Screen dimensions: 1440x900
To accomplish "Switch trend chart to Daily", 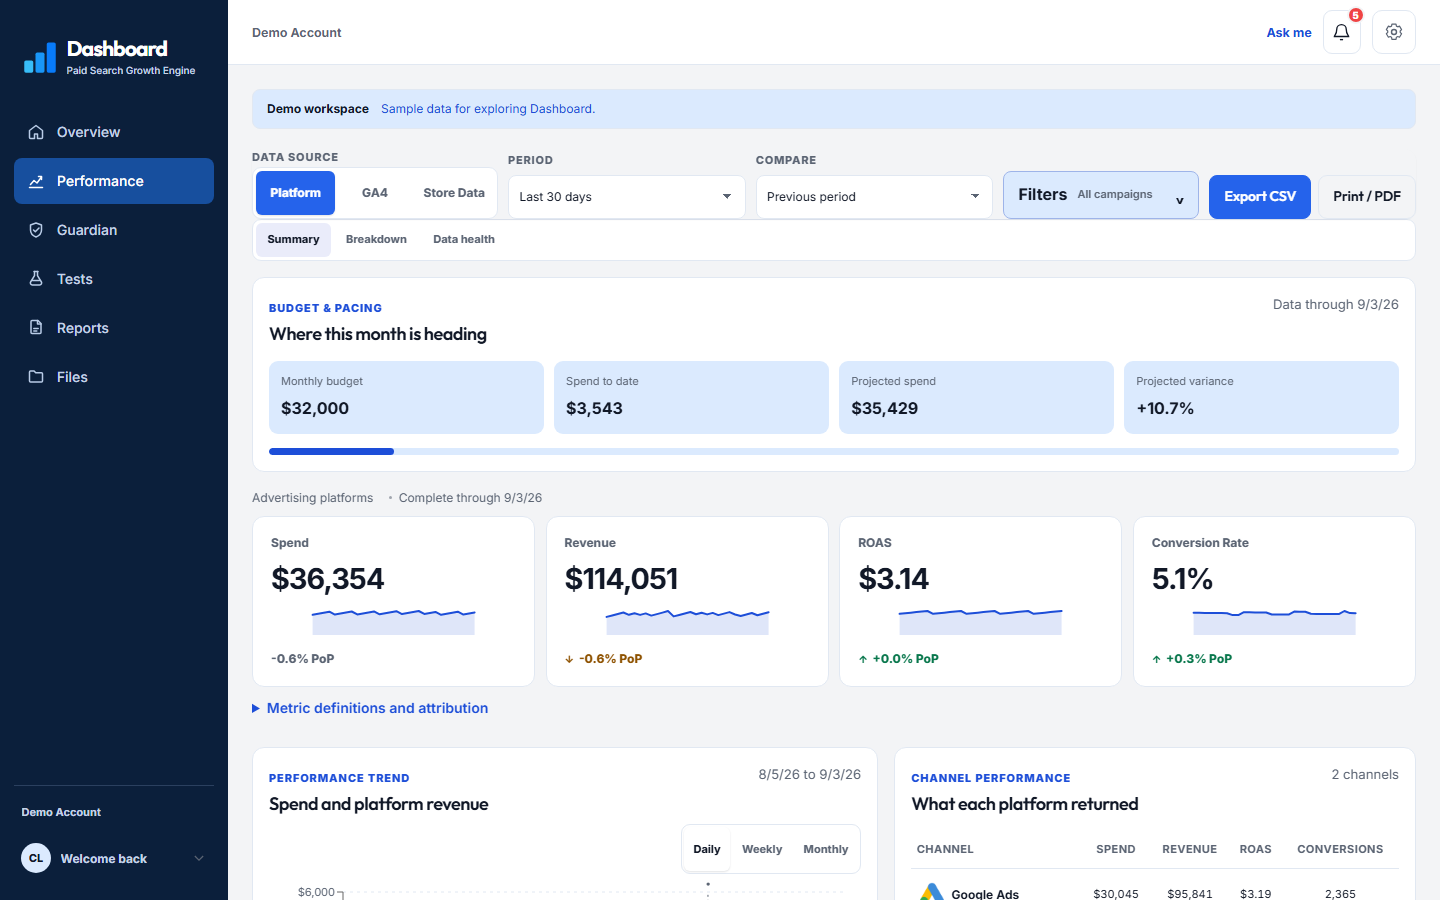I will point(707,849).
